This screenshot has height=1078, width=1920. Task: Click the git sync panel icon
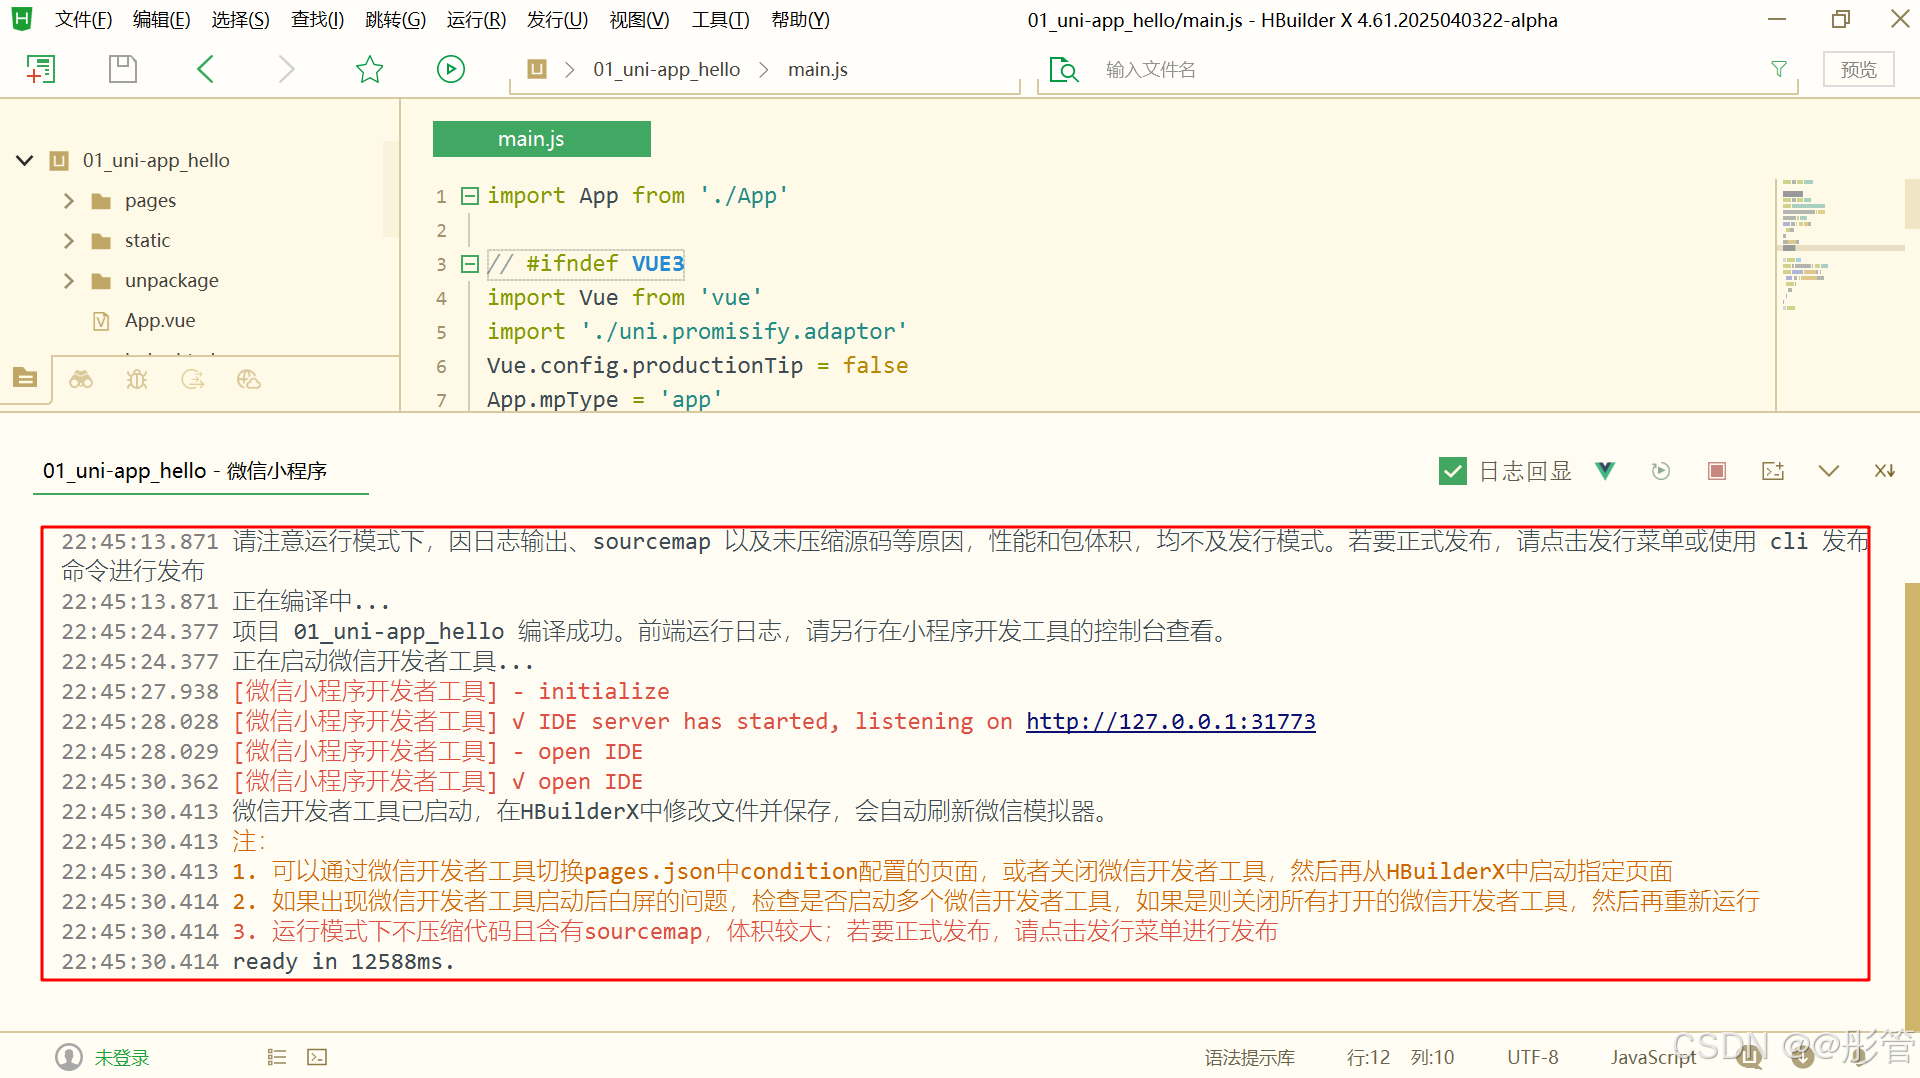point(193,379)
